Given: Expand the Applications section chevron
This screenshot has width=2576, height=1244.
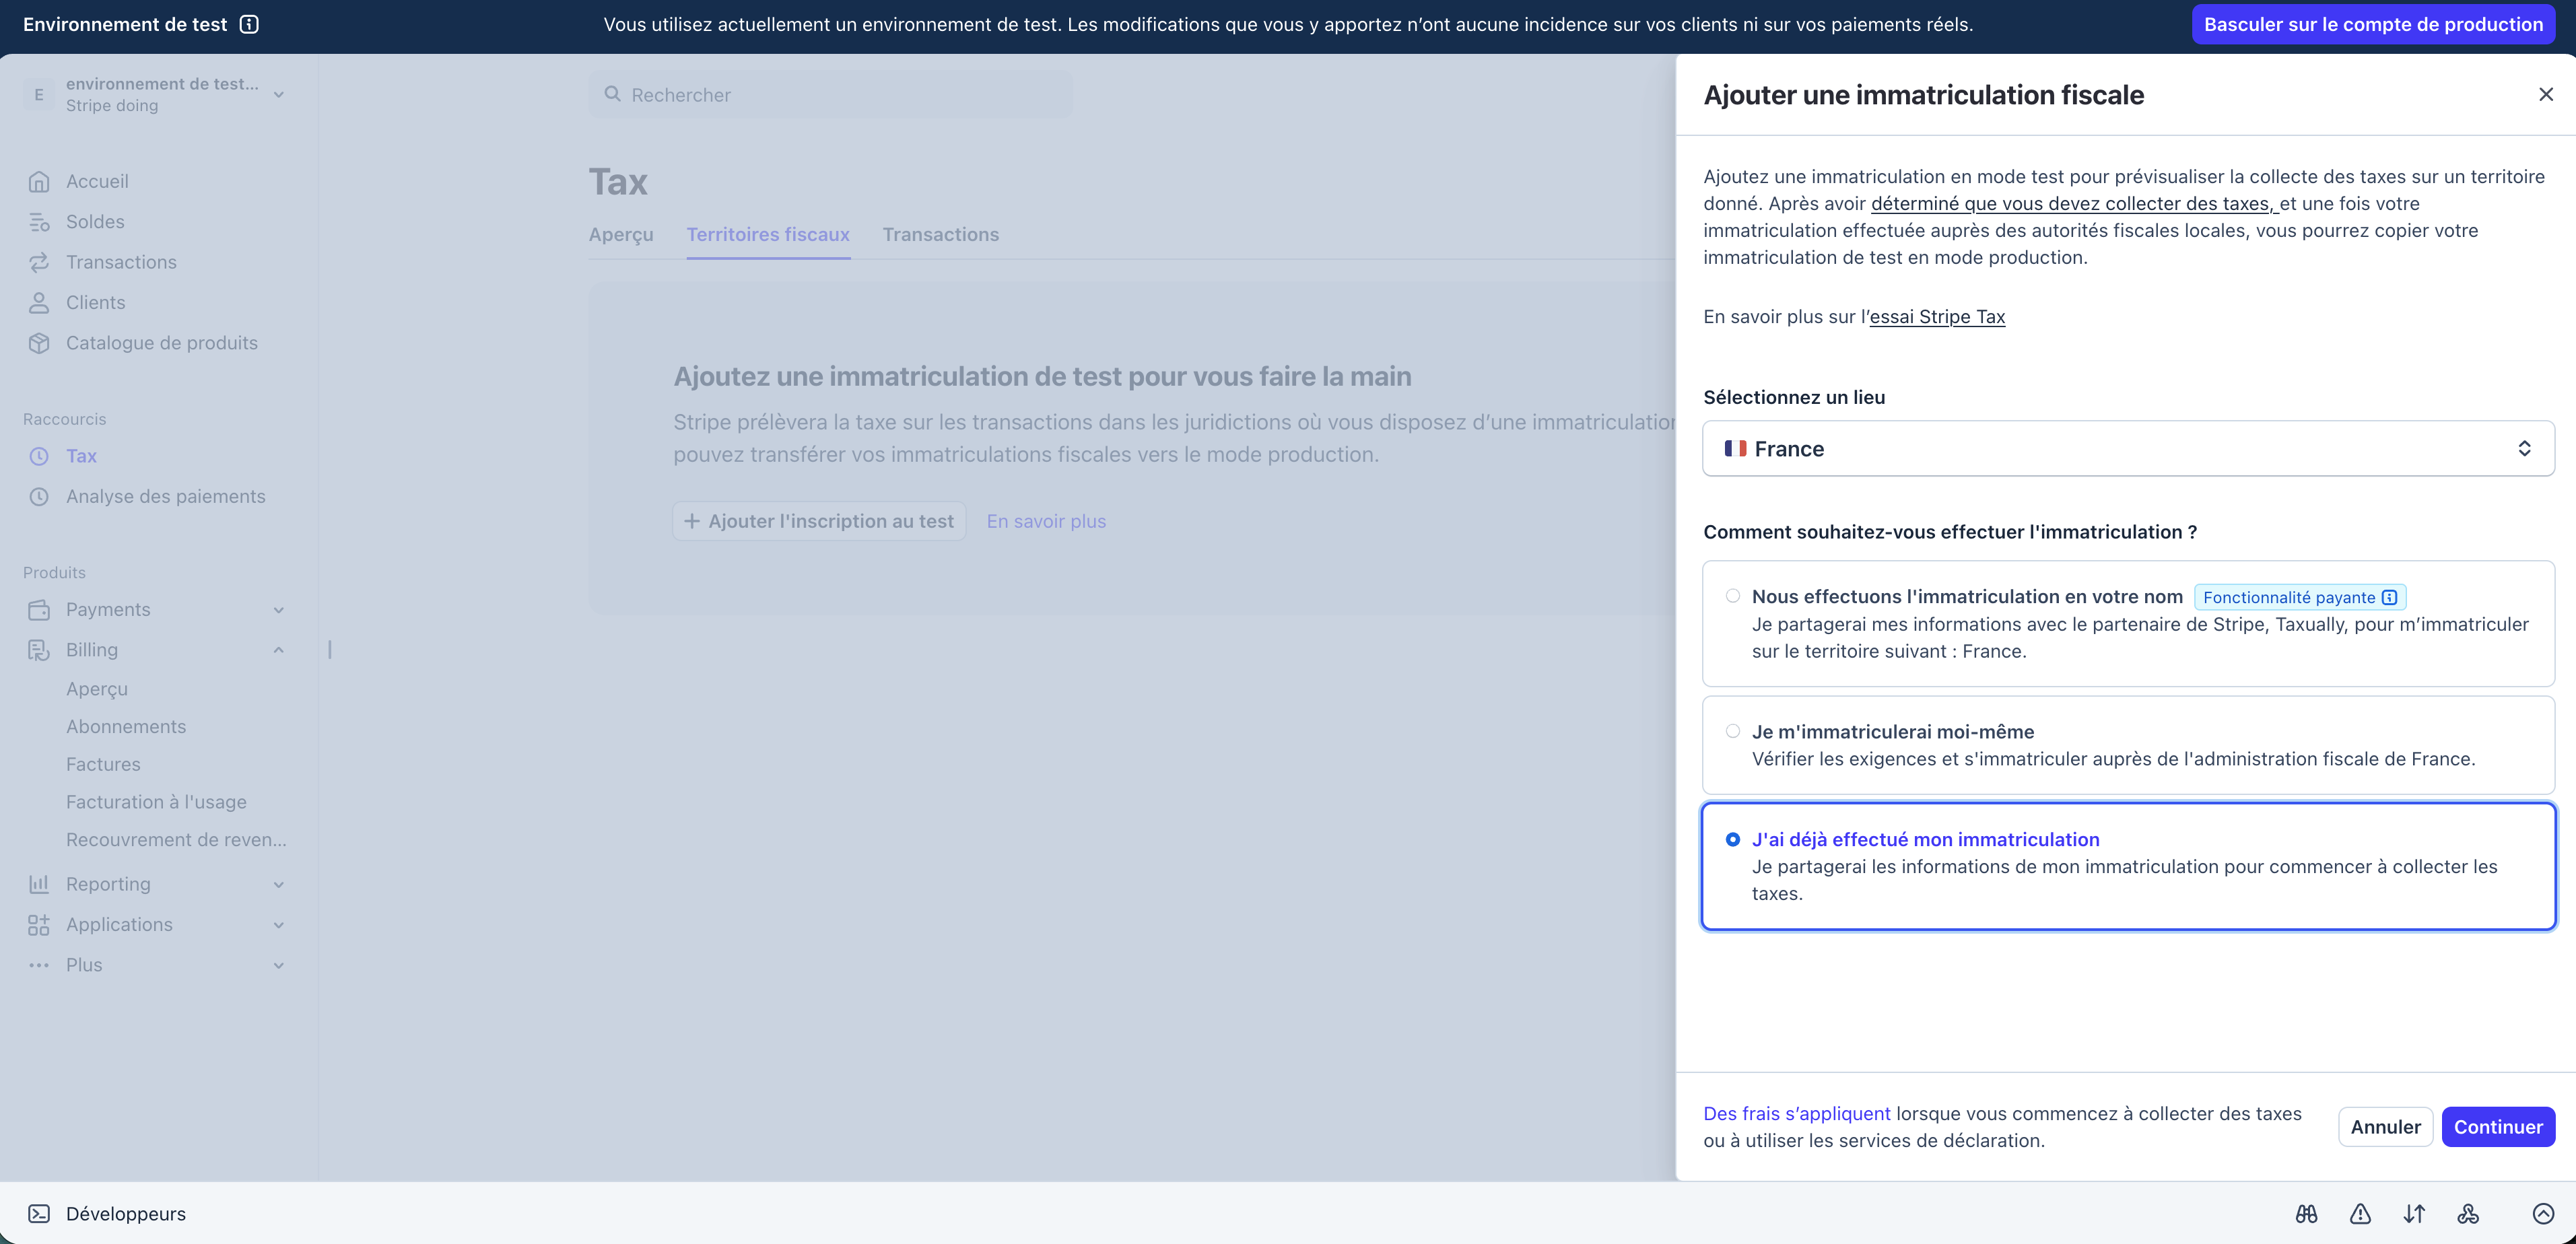Looking at the screenshot, I should (279, 925).
